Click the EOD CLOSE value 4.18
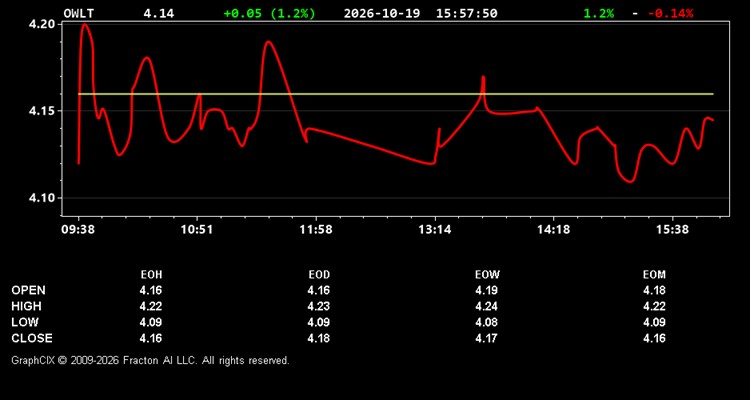The width and height of the screenshot is (750, 400). point(319,338)
